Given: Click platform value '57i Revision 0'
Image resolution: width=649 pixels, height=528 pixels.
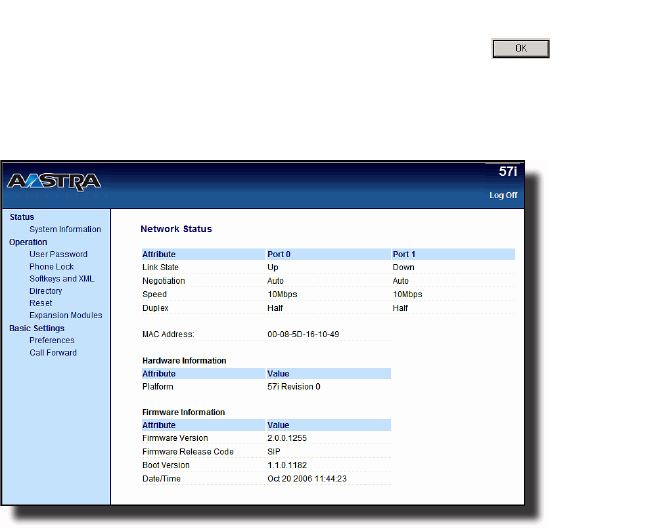Looking at the screenshot, I should (294, 386).
